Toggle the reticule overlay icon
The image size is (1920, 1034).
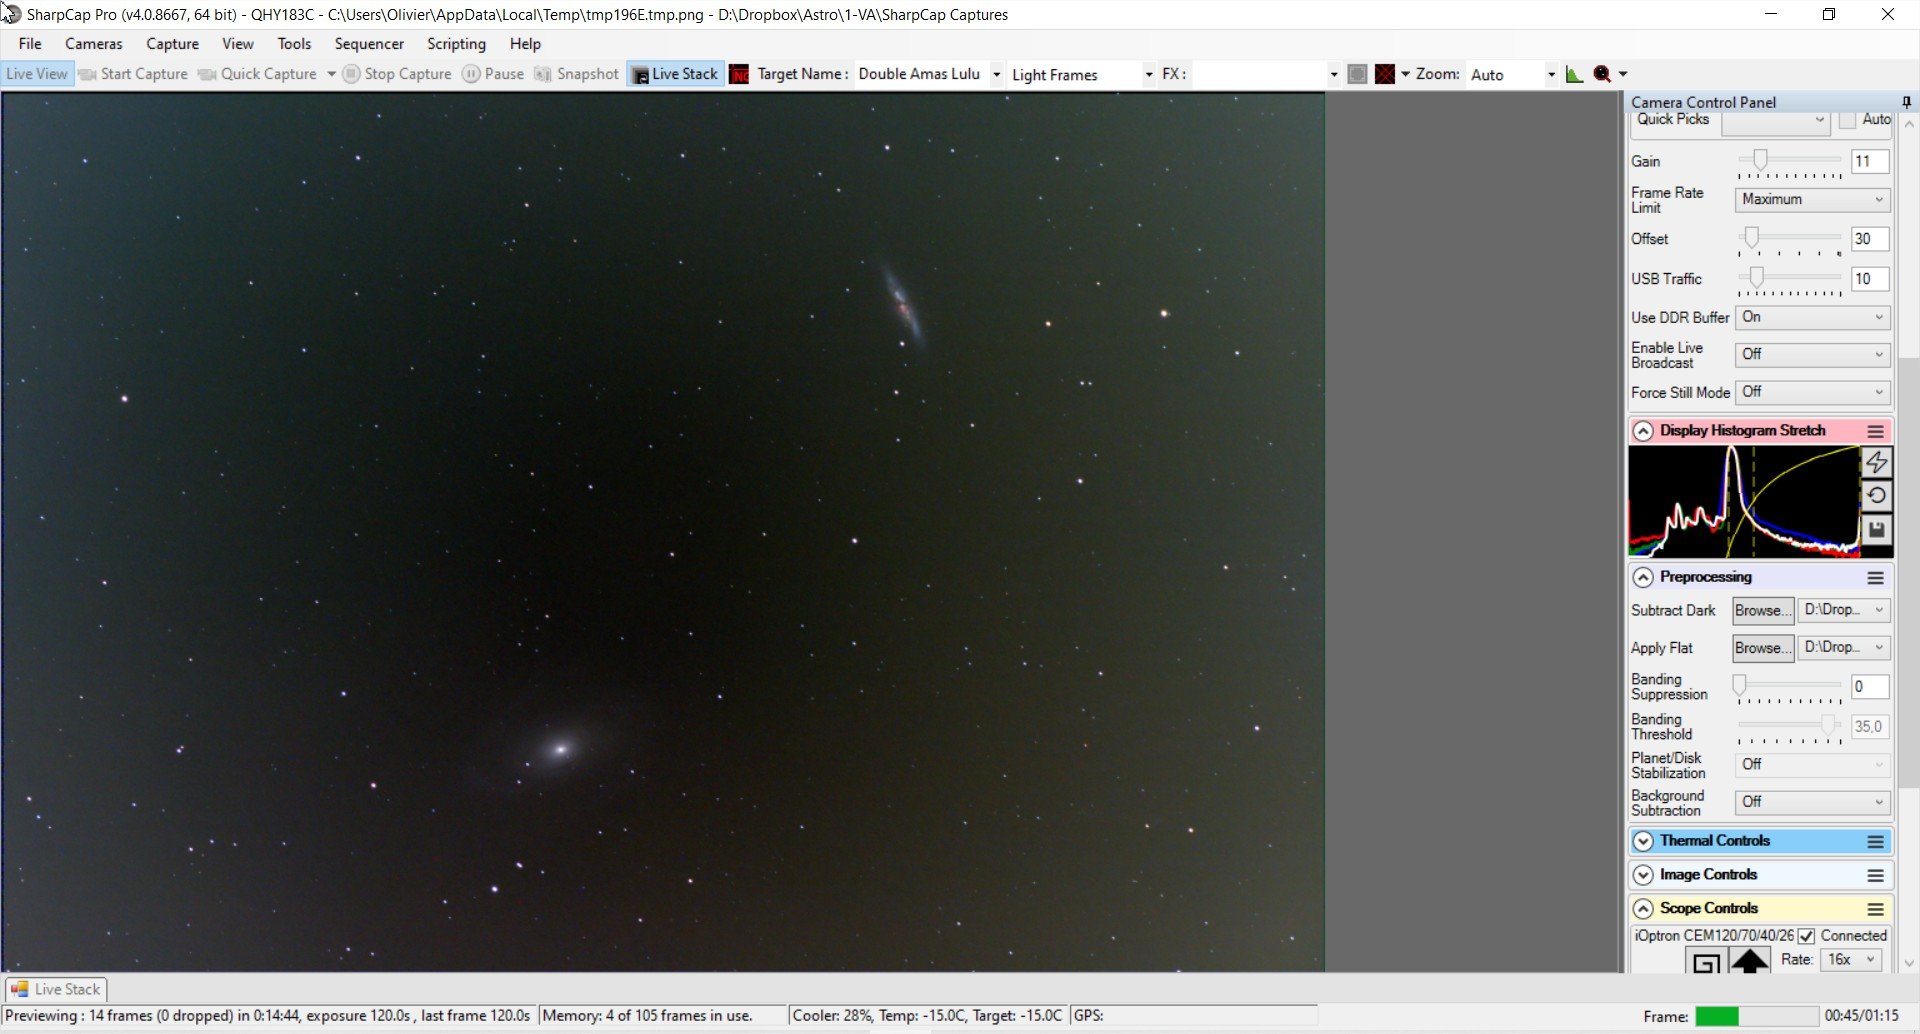(1385, 74)
